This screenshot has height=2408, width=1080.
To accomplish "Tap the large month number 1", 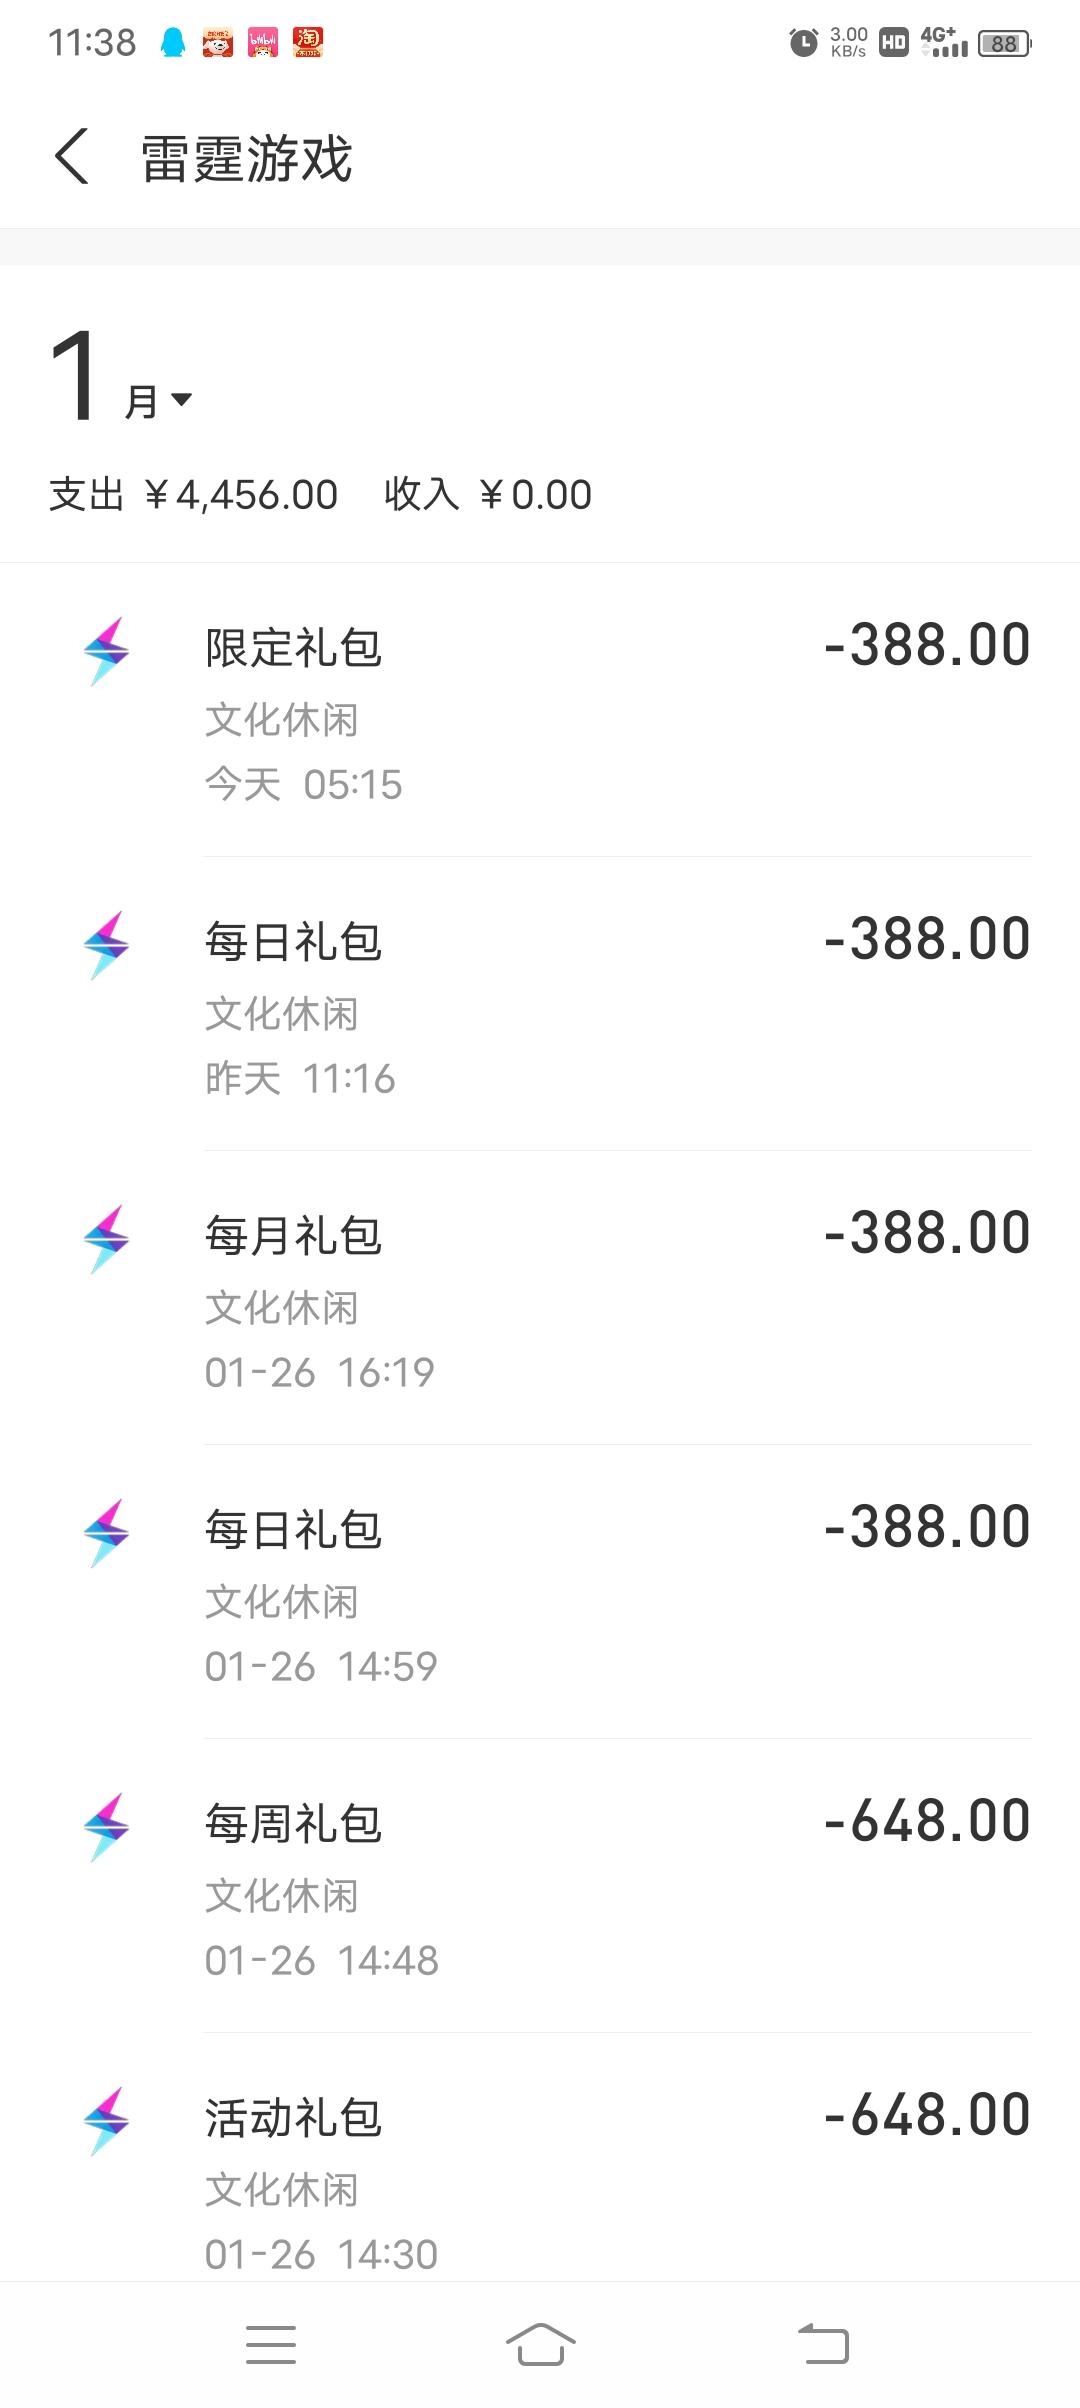I will [75, 378].
